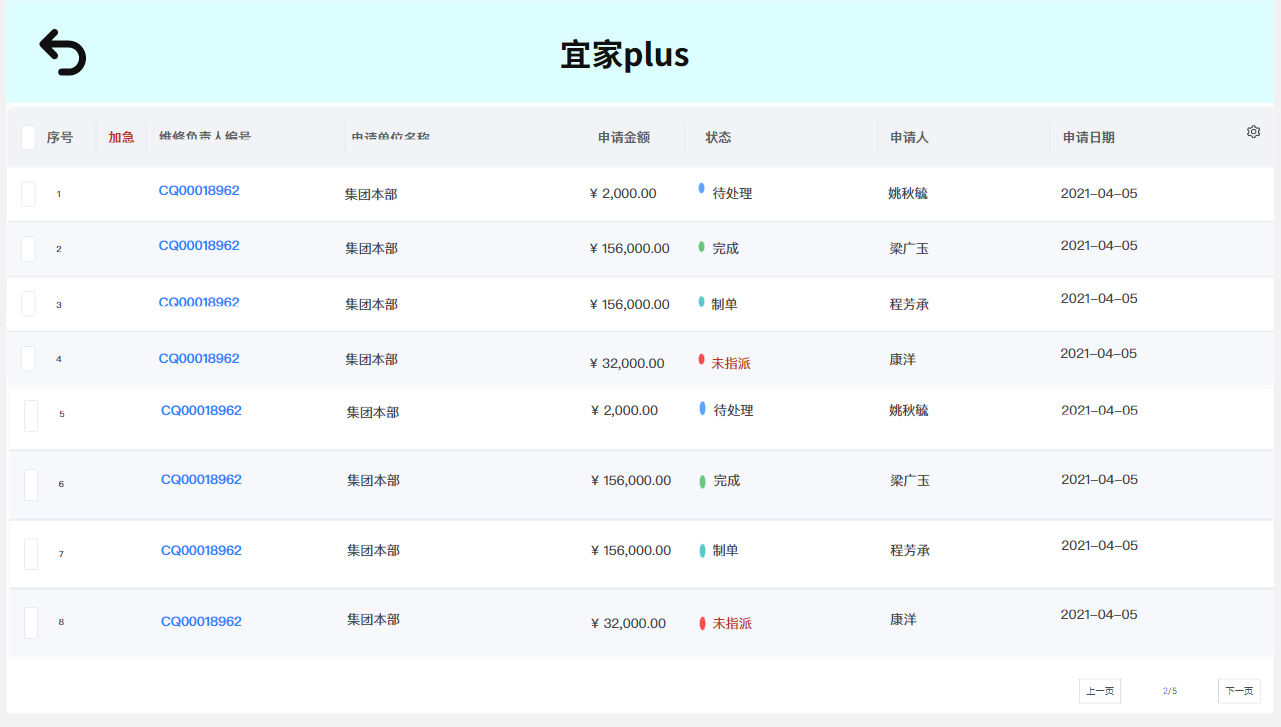
Task: Click amount ¥ 156,000.00 in row 2
Action: 630,248
